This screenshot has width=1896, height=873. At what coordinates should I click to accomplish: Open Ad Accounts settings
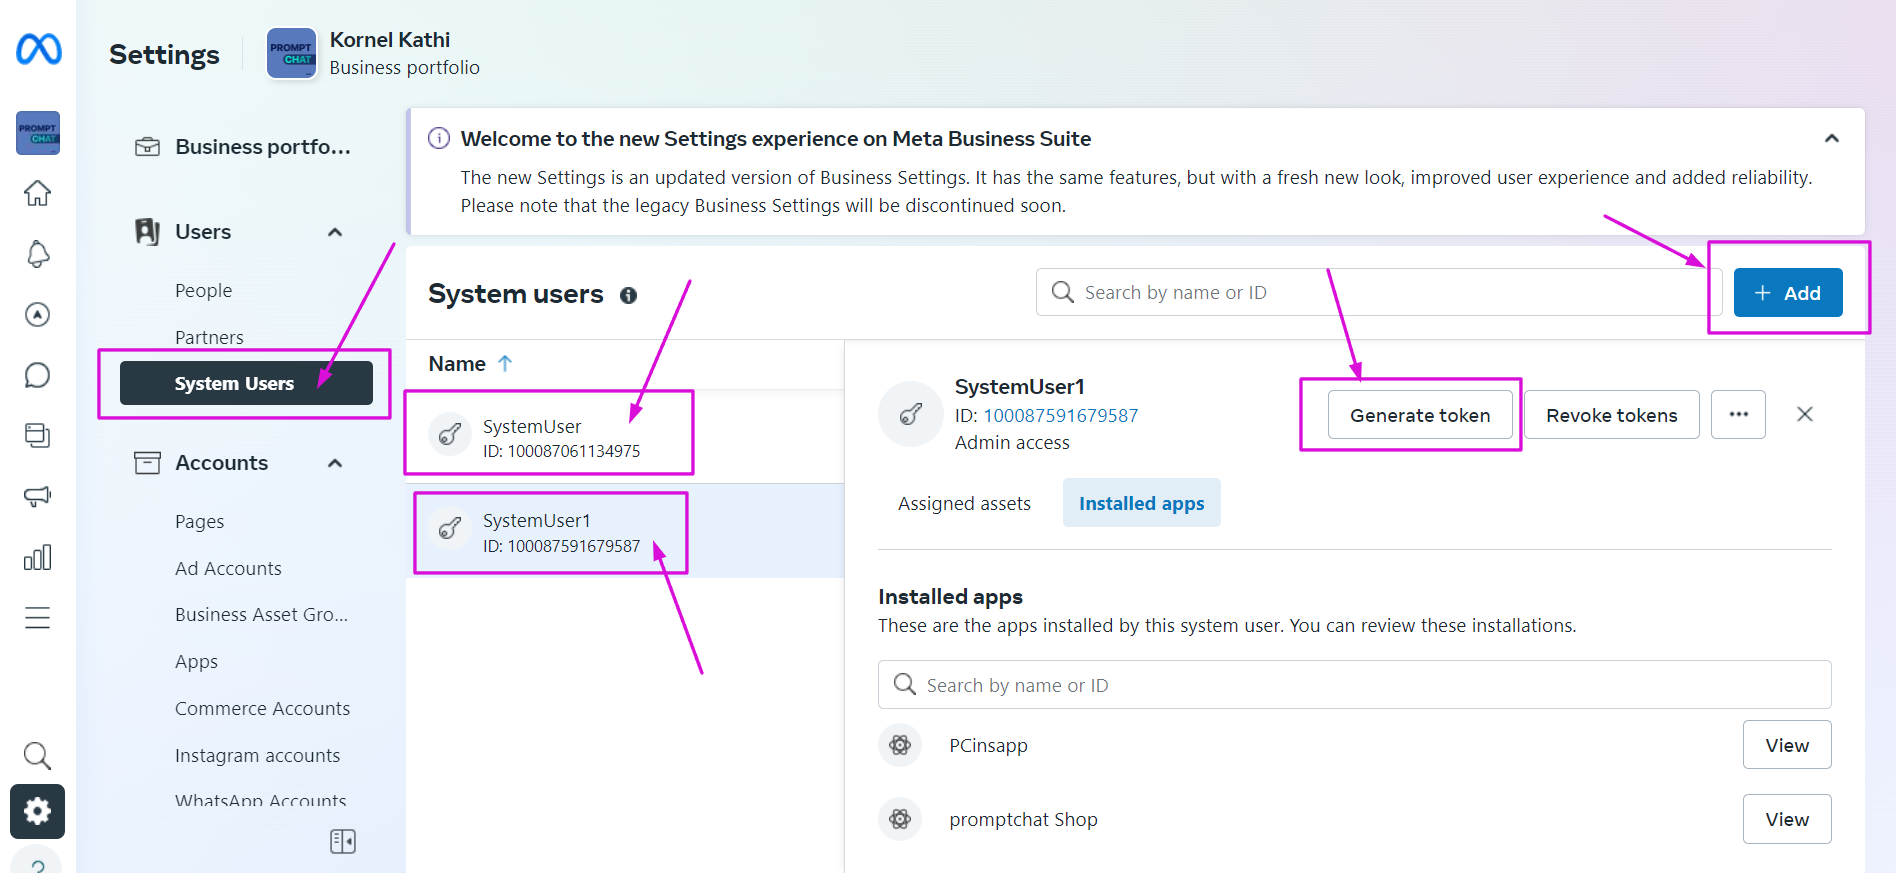point(228,569)
